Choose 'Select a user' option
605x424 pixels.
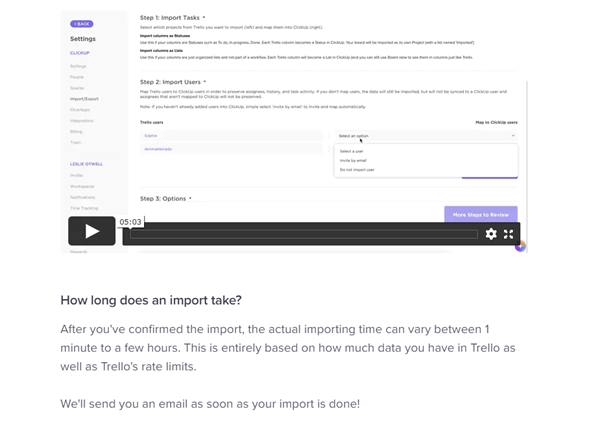tap(352, 150)
